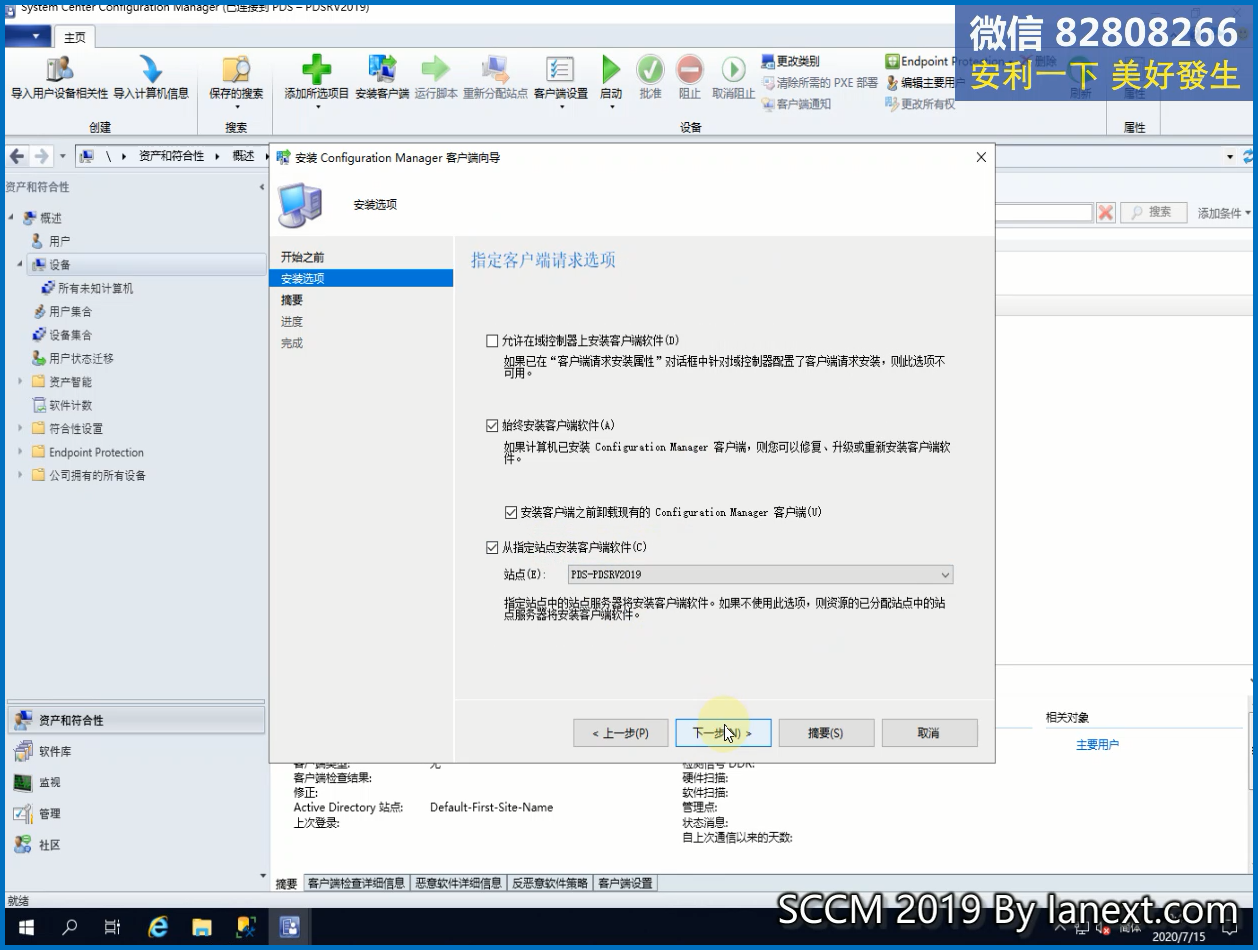
Task: Click navigation Back arrow
Action: pos(17,156)
